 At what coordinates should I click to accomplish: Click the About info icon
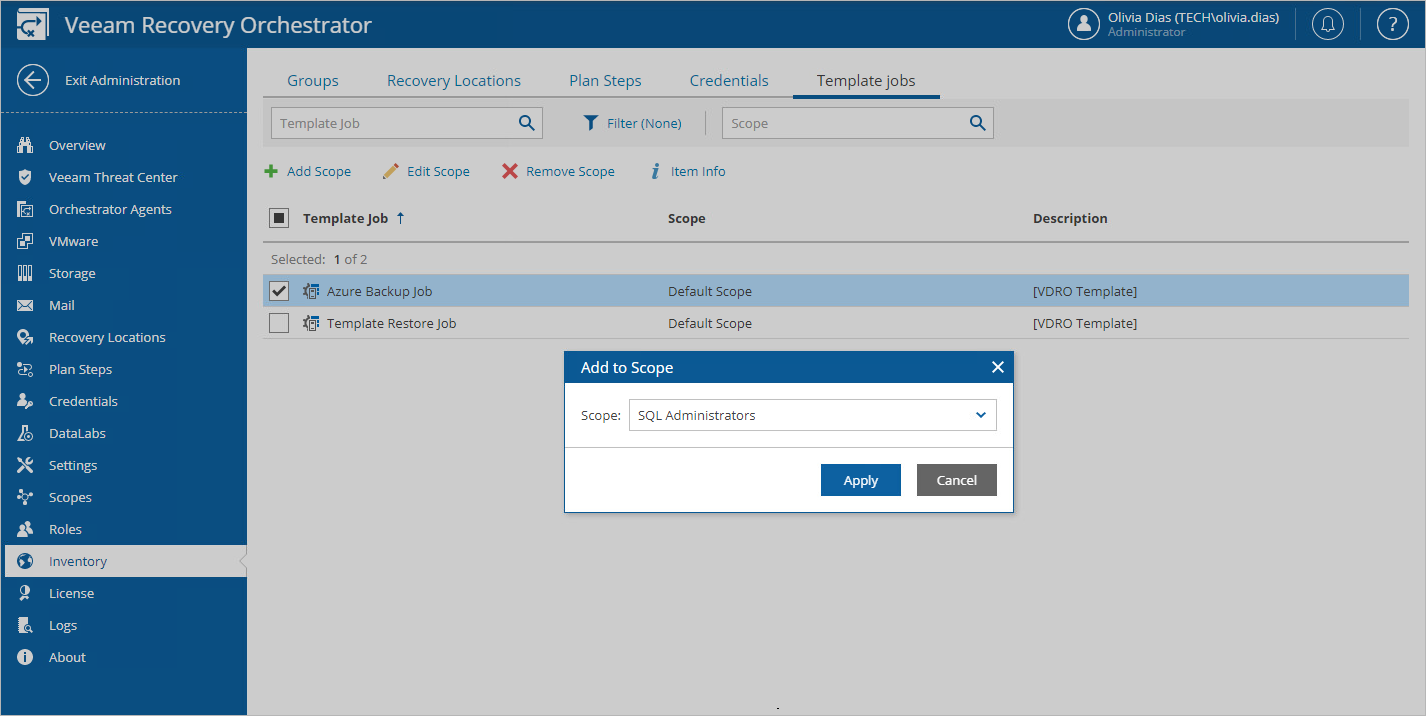pyautogui.click(x=26, y=657)
